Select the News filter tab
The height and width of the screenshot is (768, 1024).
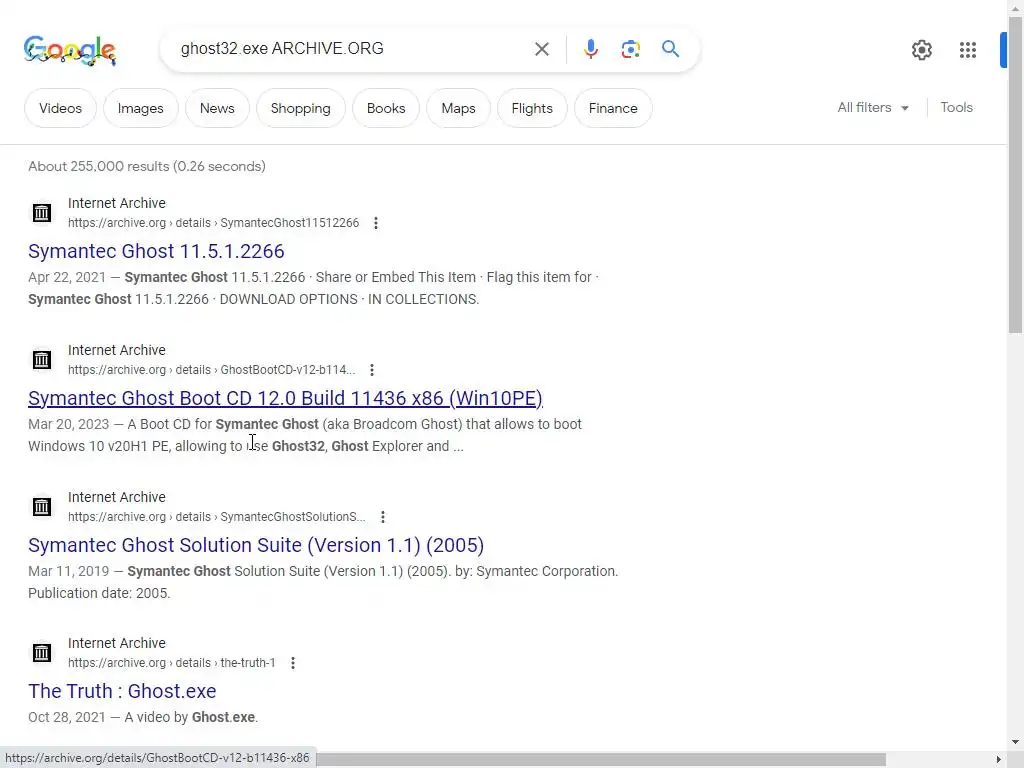[x=217, y=108]
